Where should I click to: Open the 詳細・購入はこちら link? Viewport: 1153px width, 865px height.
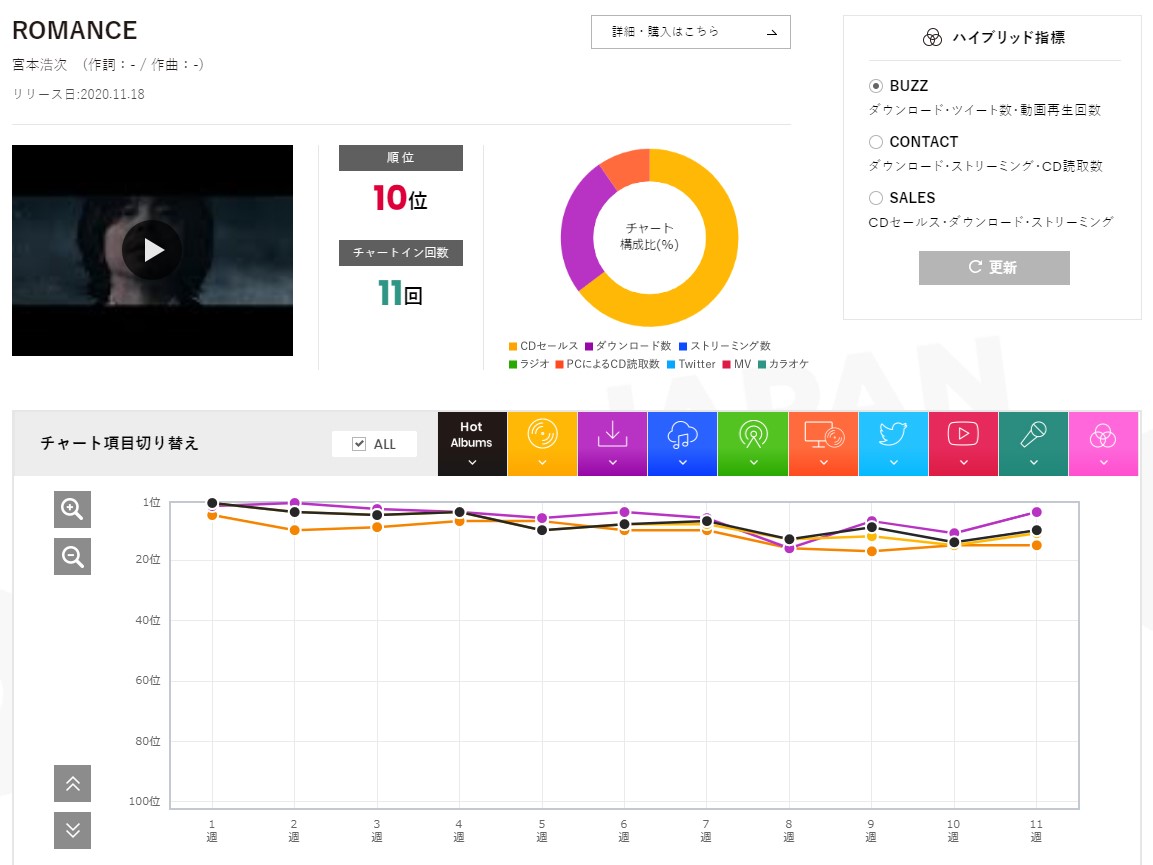[x=690, y=32]
